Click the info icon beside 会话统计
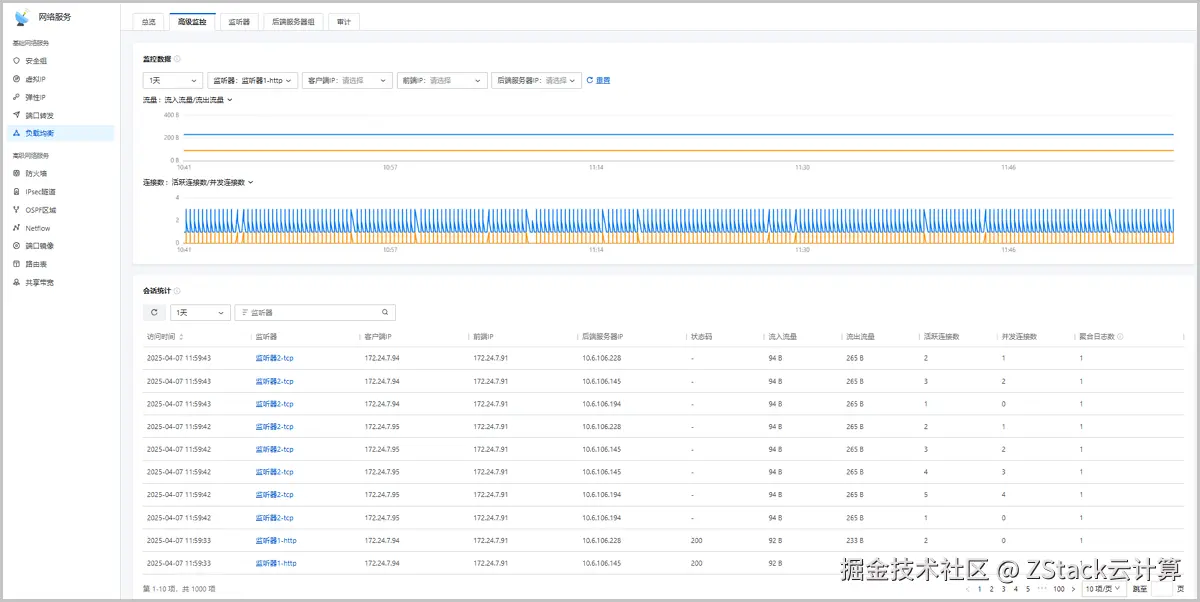 coord(177,291)
